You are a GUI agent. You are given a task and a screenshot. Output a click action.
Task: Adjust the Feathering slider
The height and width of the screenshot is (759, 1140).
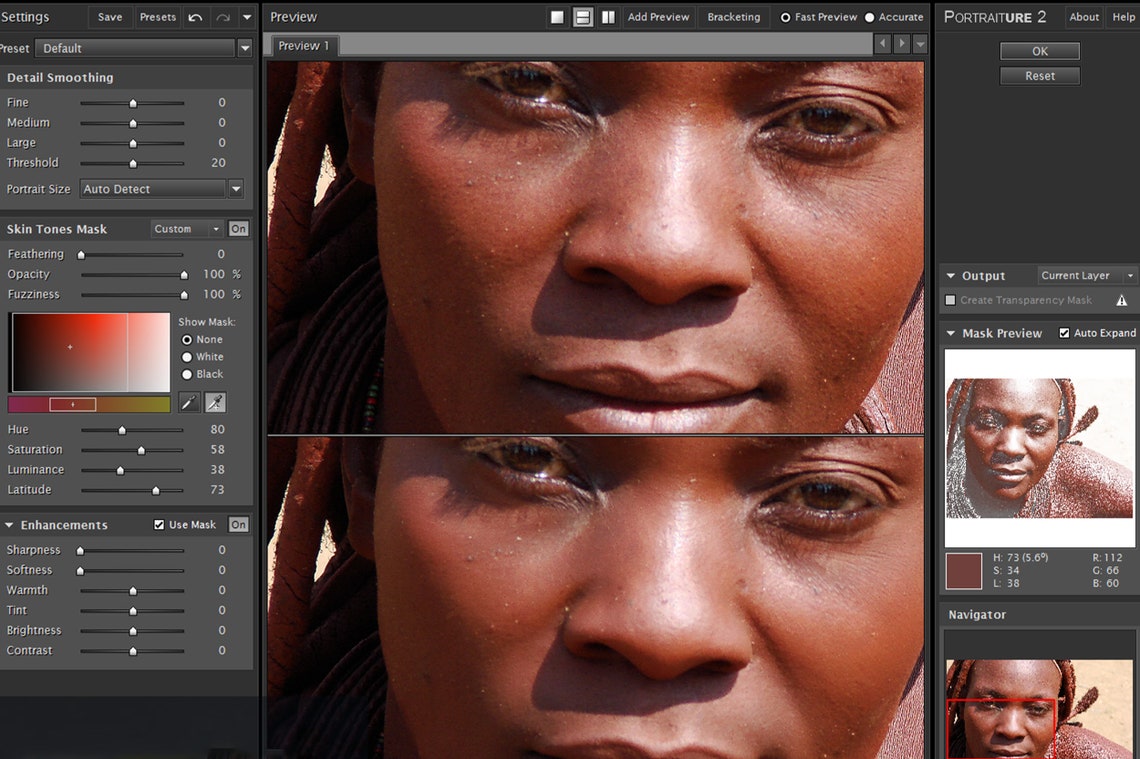(132, 254)
